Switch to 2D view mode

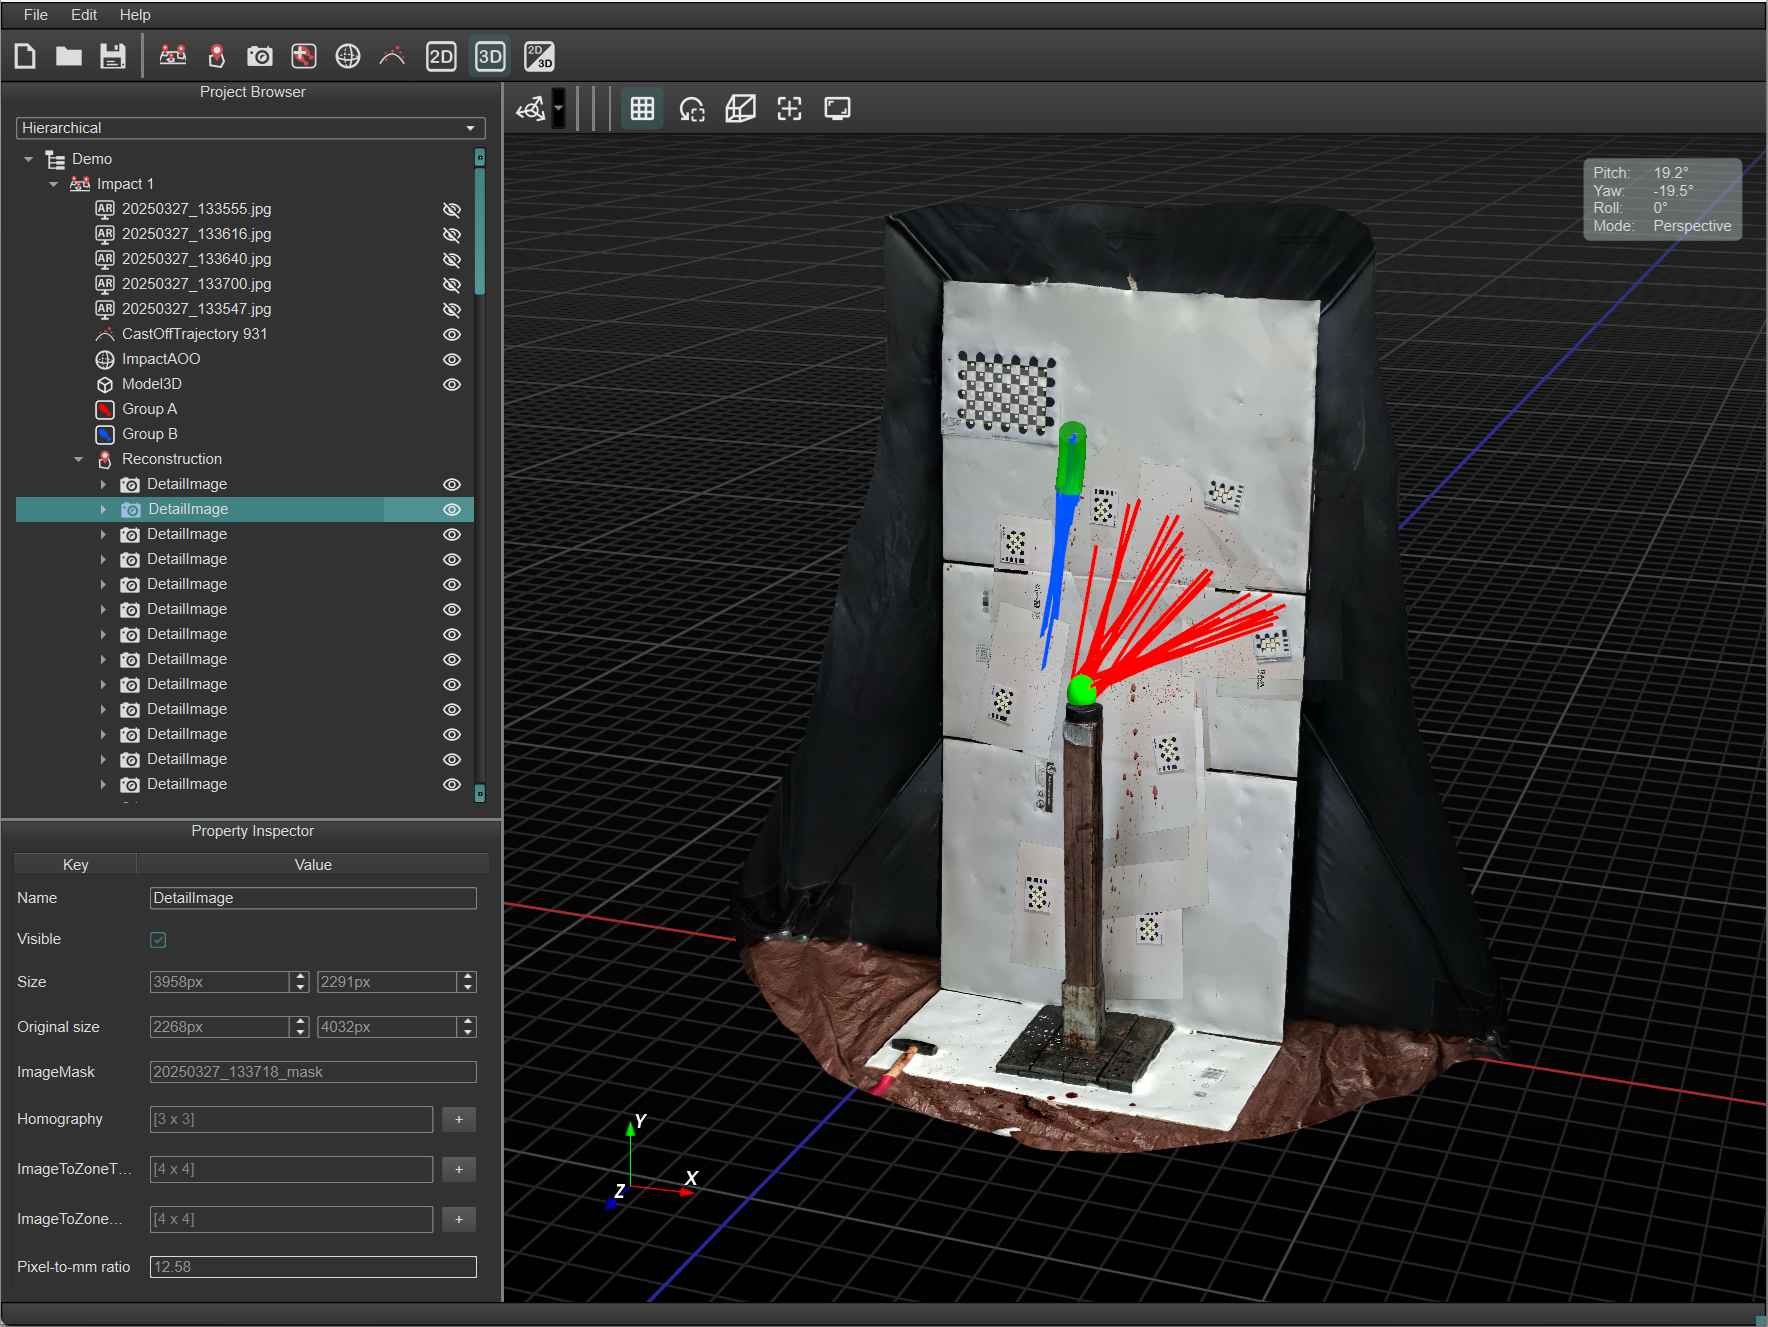pos(441,56)
